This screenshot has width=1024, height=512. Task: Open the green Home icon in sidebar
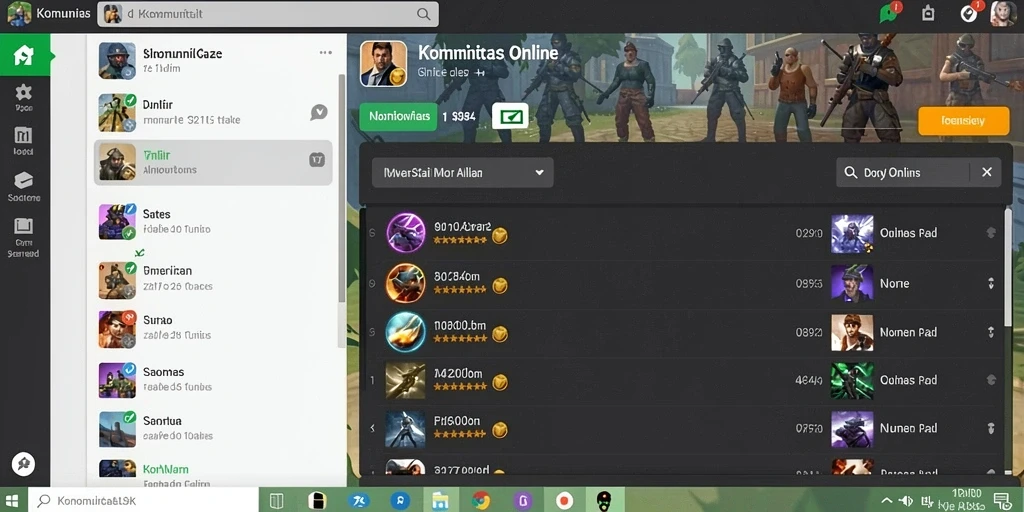23,56
